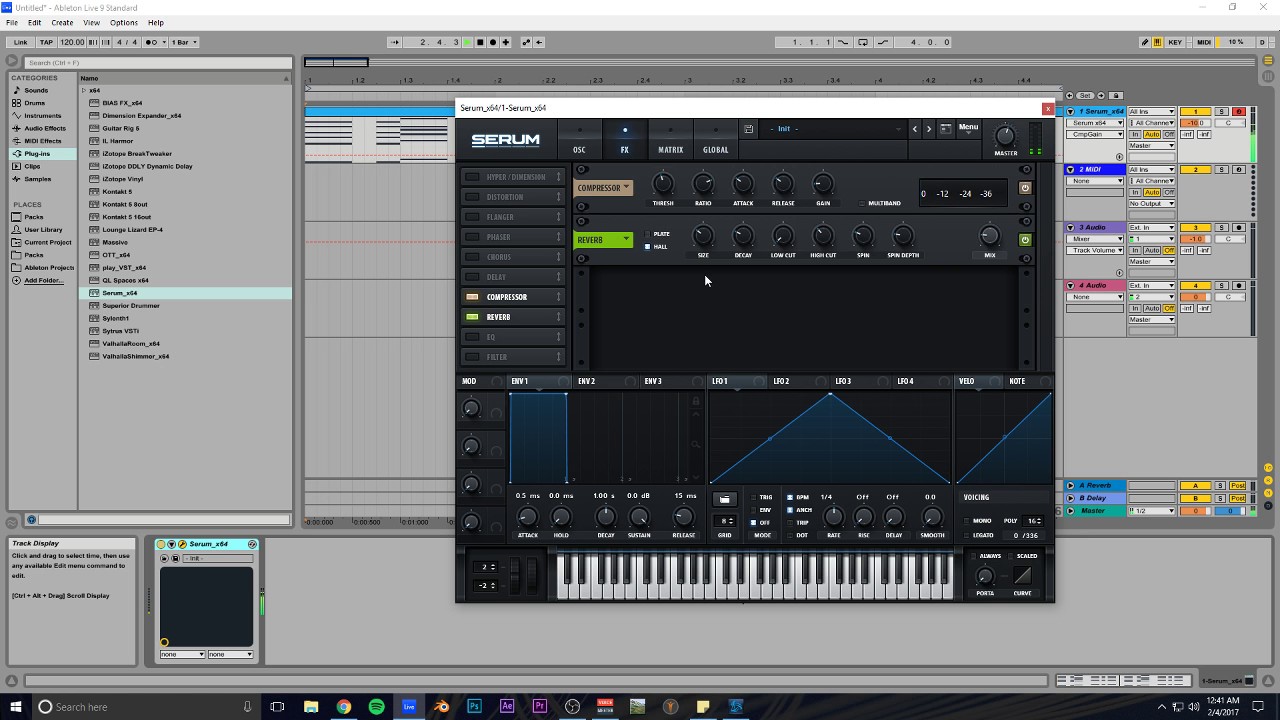
Task: Enable the Multiband checkbox in Compressor
Action: [x=862, y=203]
